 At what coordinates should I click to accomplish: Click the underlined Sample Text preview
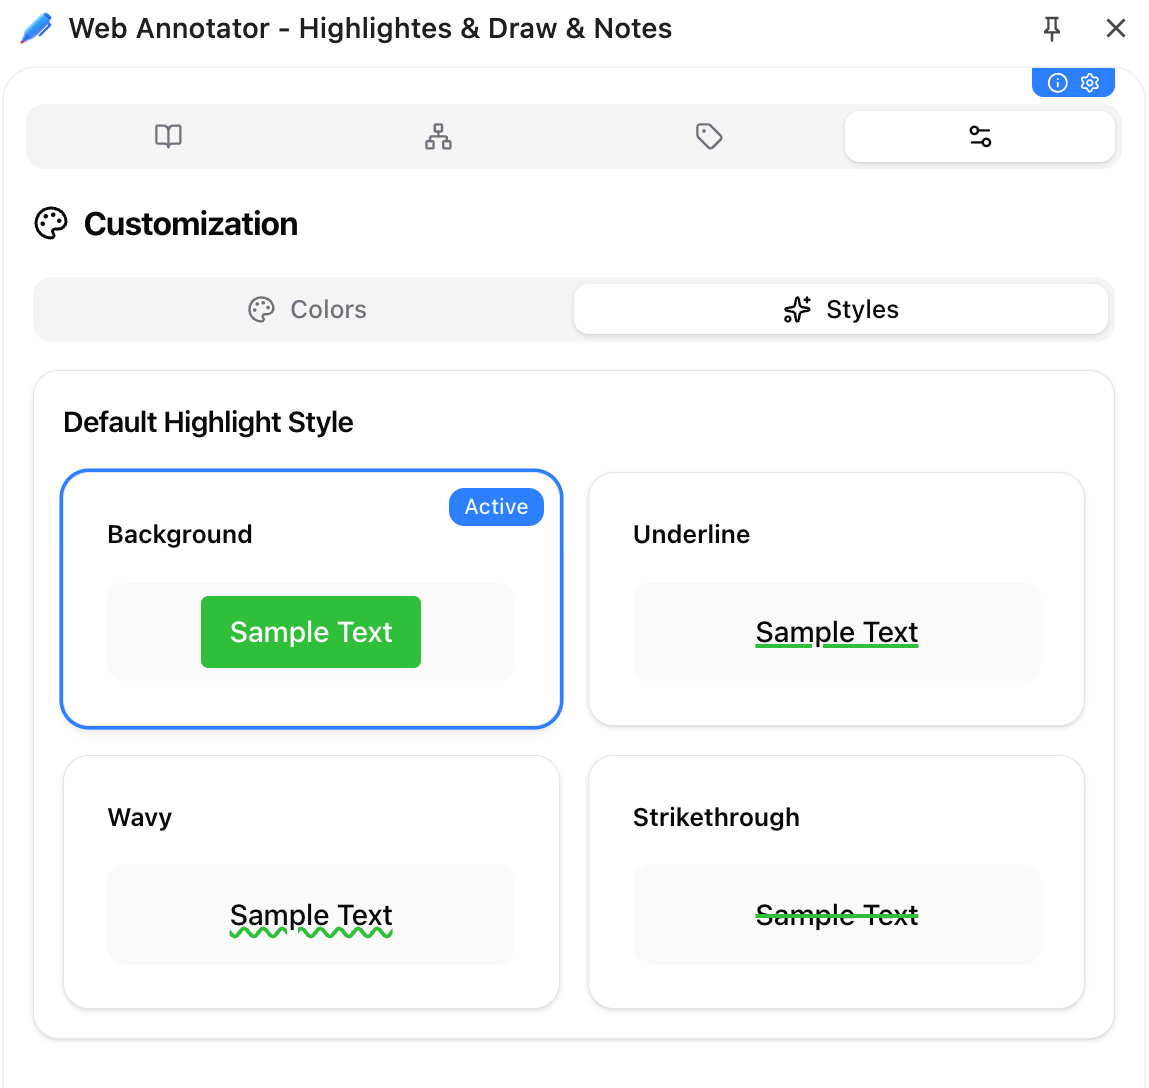click(x=836, y=631)
